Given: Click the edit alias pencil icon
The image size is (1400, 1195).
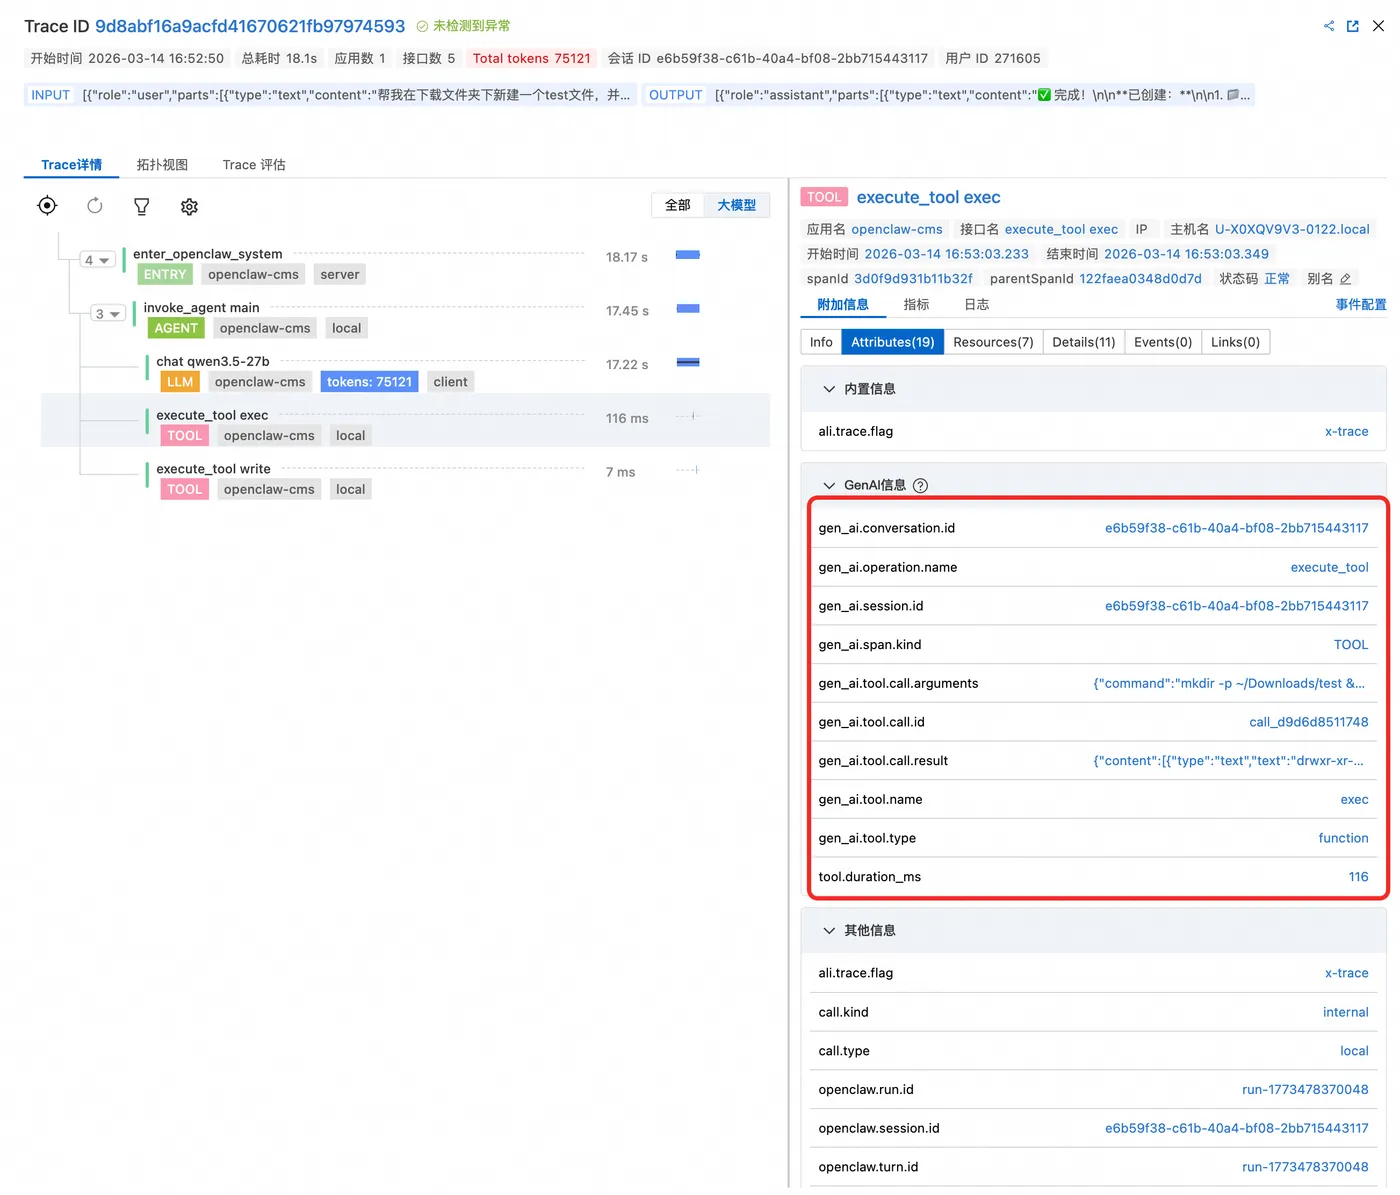Looking at the screenshot, I should click(x=1346, y=279).
